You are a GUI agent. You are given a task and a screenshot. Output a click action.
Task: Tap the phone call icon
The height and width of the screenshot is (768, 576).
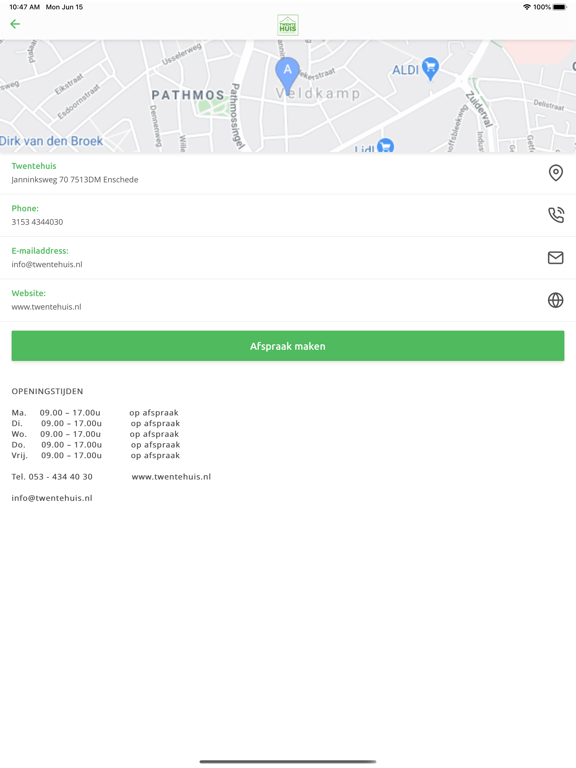pos(555,215)
